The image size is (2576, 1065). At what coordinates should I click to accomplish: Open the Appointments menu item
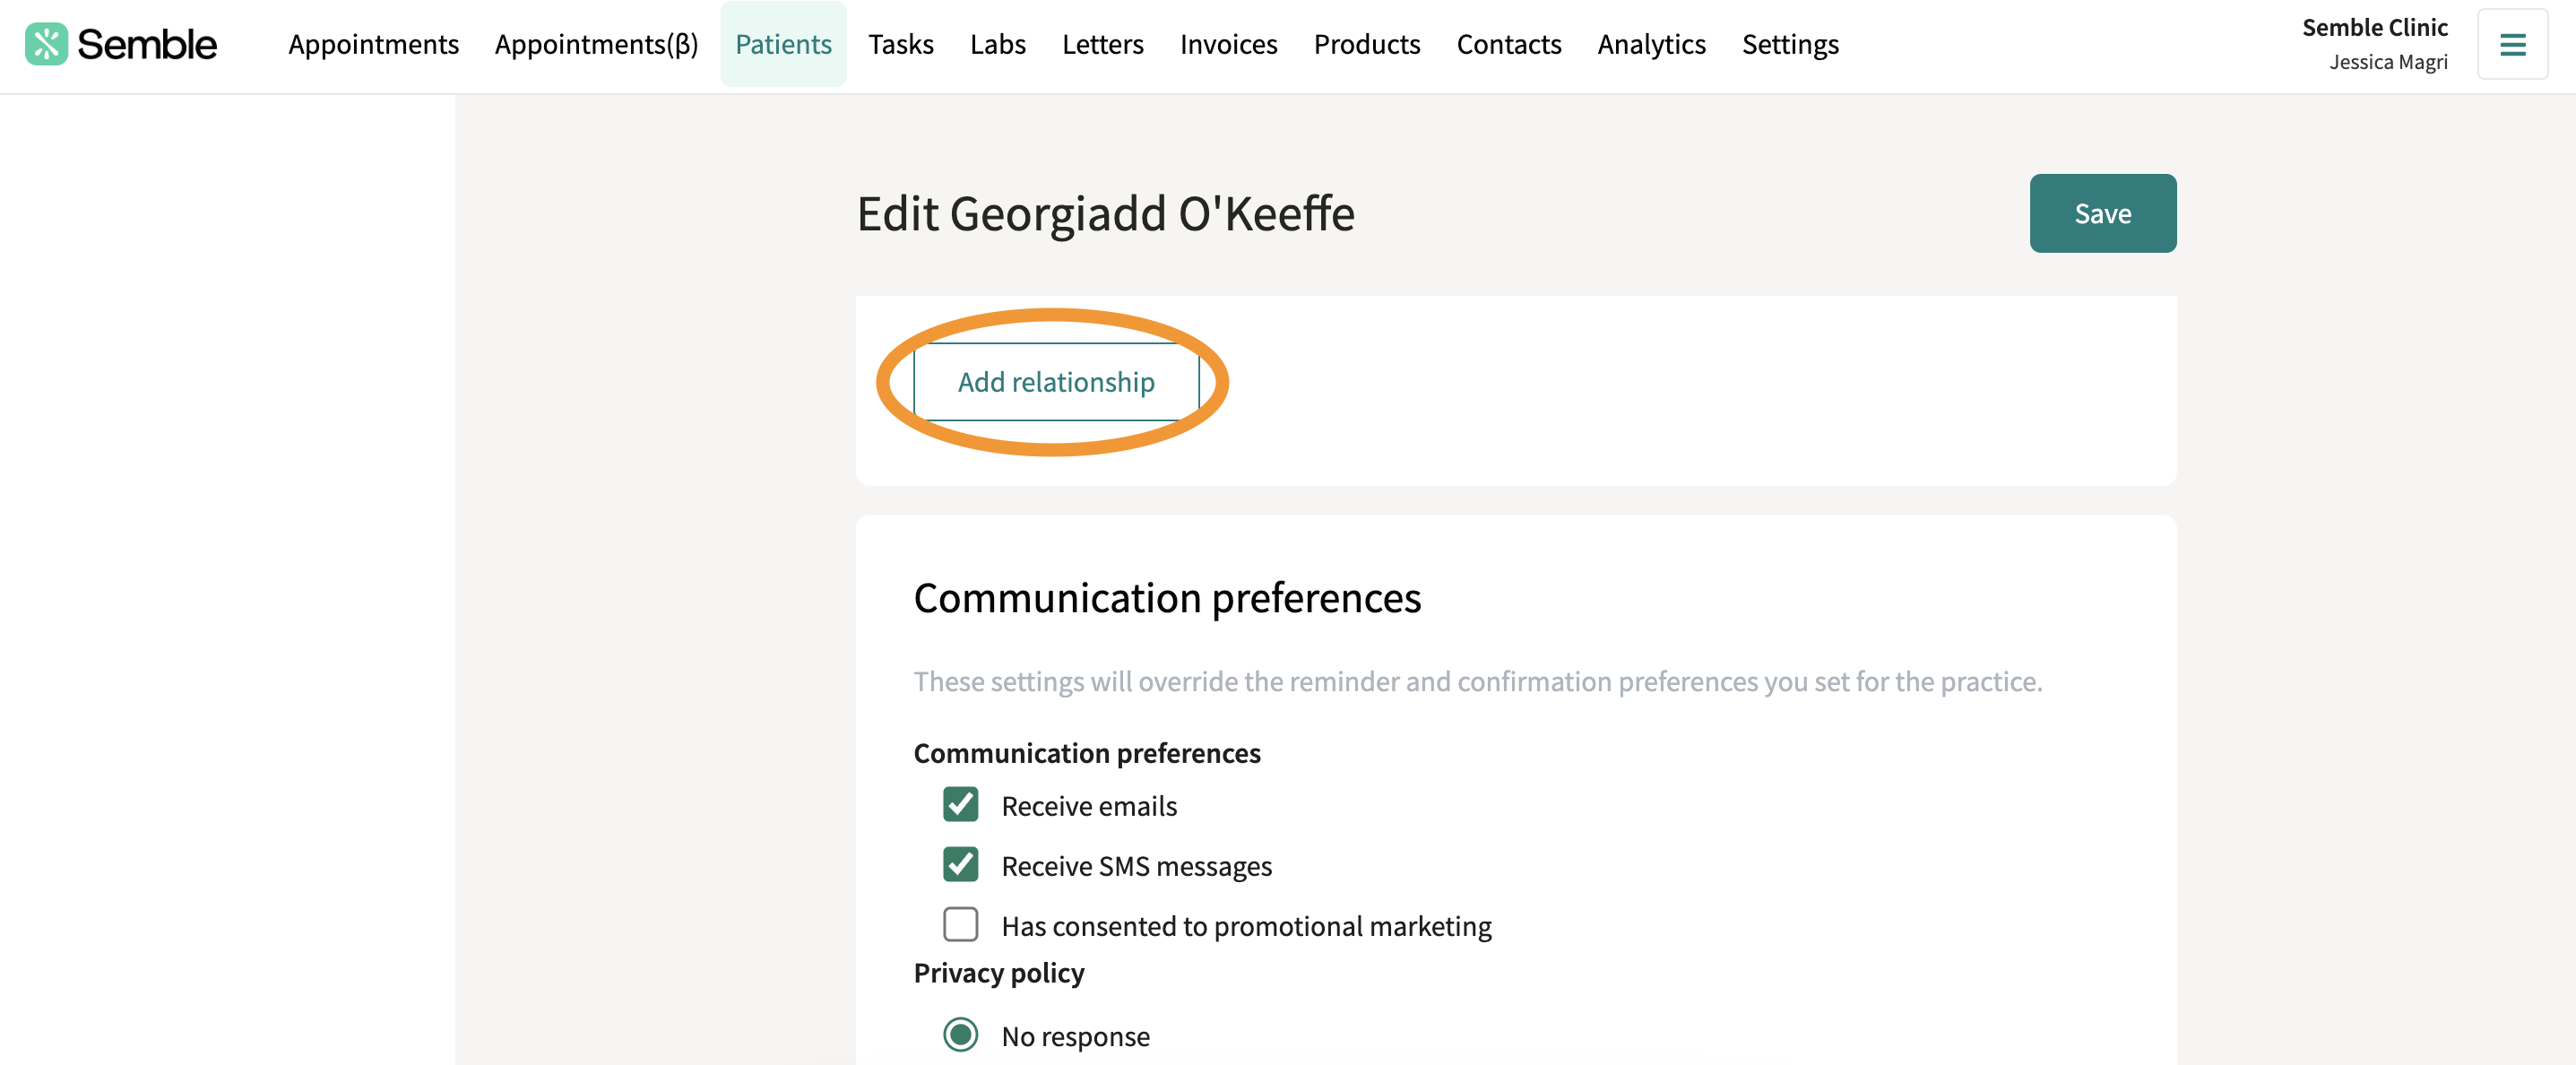pyautogui.click(x=373, y=44)
